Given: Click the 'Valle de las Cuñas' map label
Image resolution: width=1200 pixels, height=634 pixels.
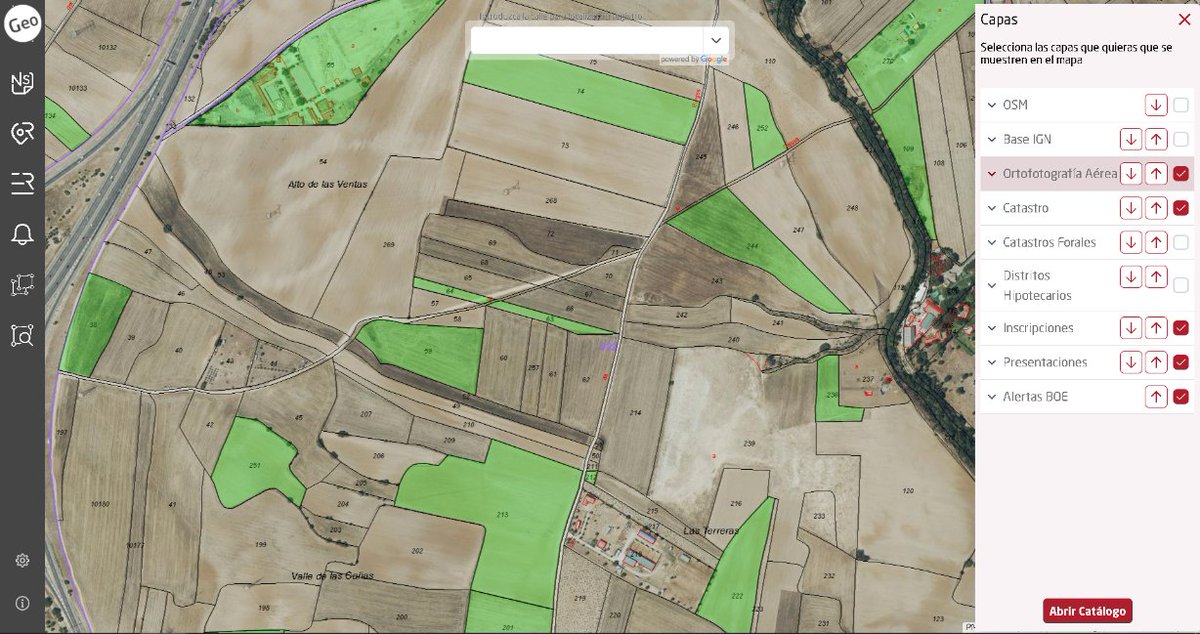Looking at the screenshot, I should [331, 576].
